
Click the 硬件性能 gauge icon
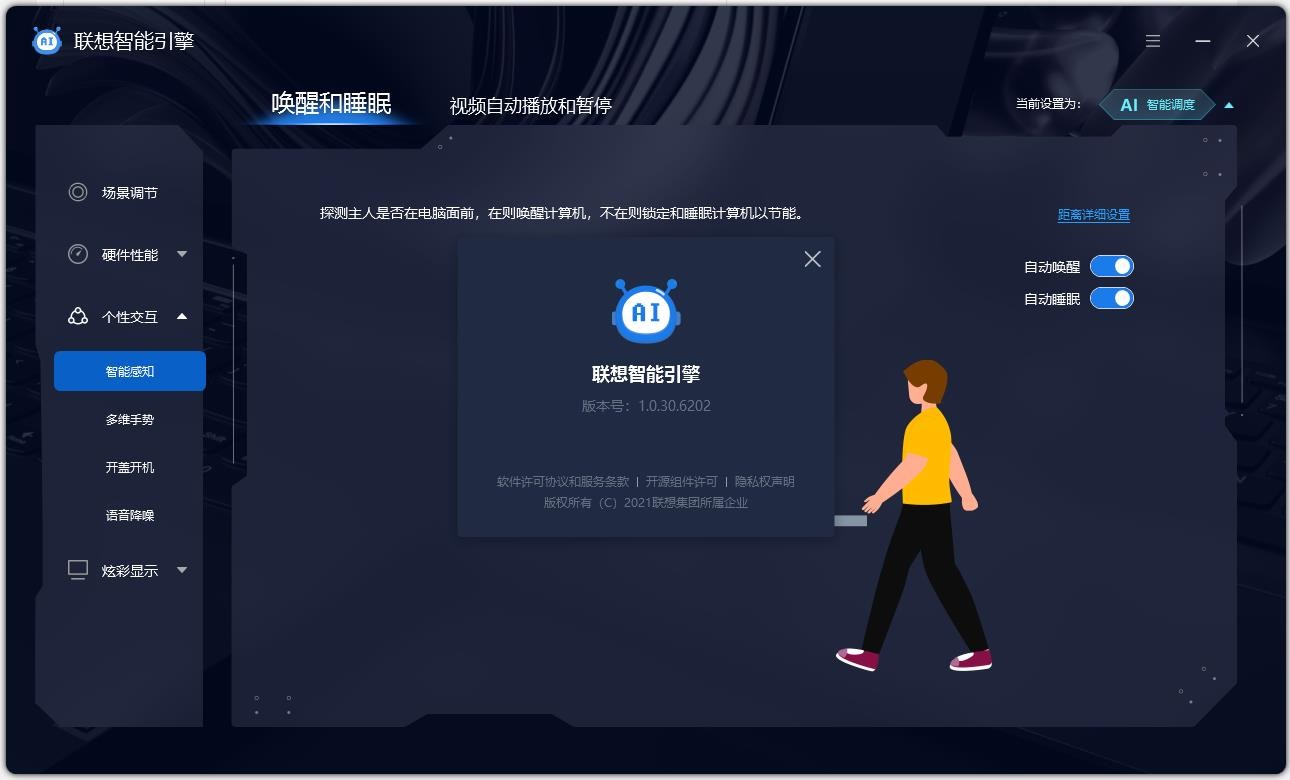click(x=78, y=254)
